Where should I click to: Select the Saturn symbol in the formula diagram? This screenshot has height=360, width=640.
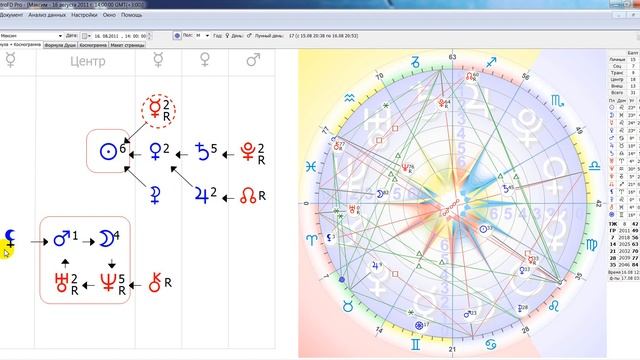point(202,151)
